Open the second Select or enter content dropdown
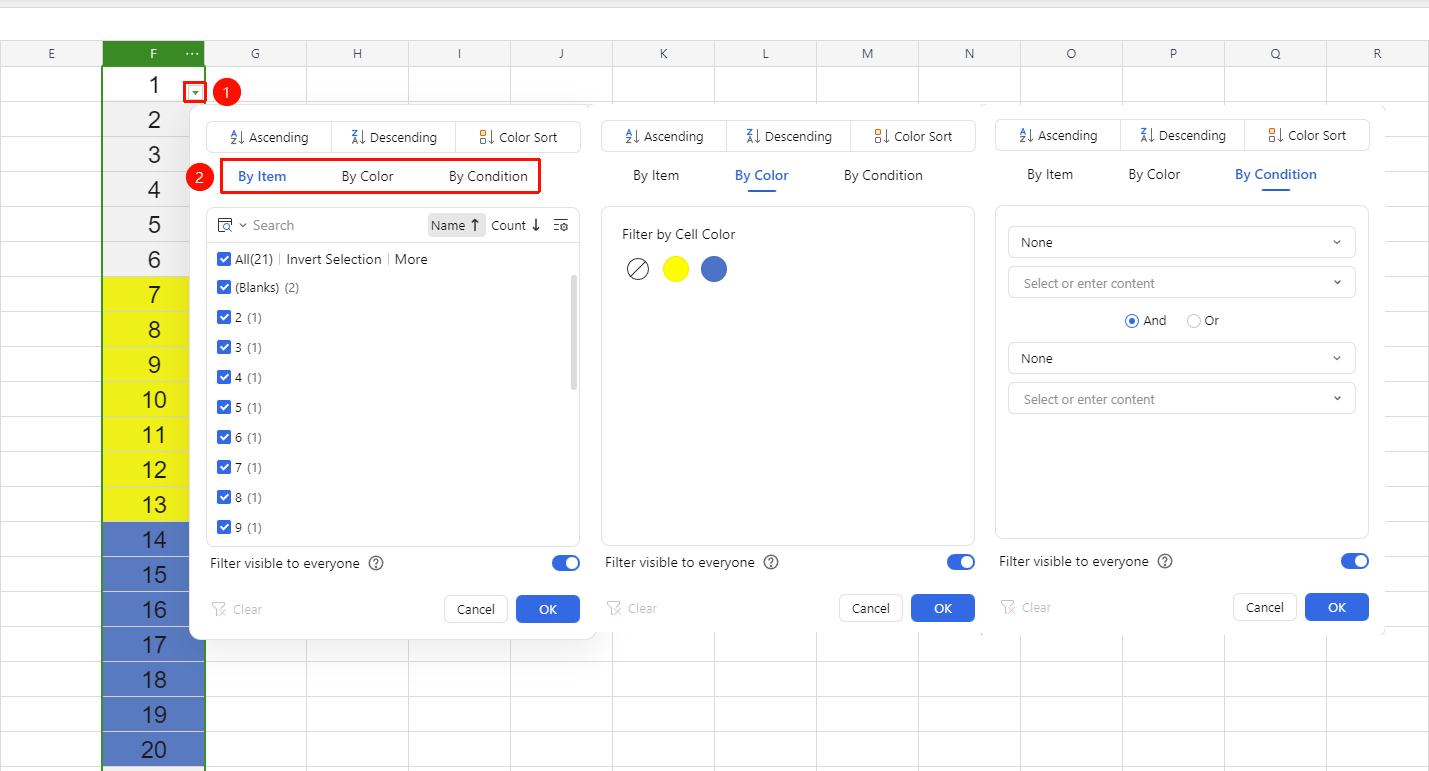The height and width of the screenshot is (771, 1429). pyautogui.click(x=1182, y=399)
